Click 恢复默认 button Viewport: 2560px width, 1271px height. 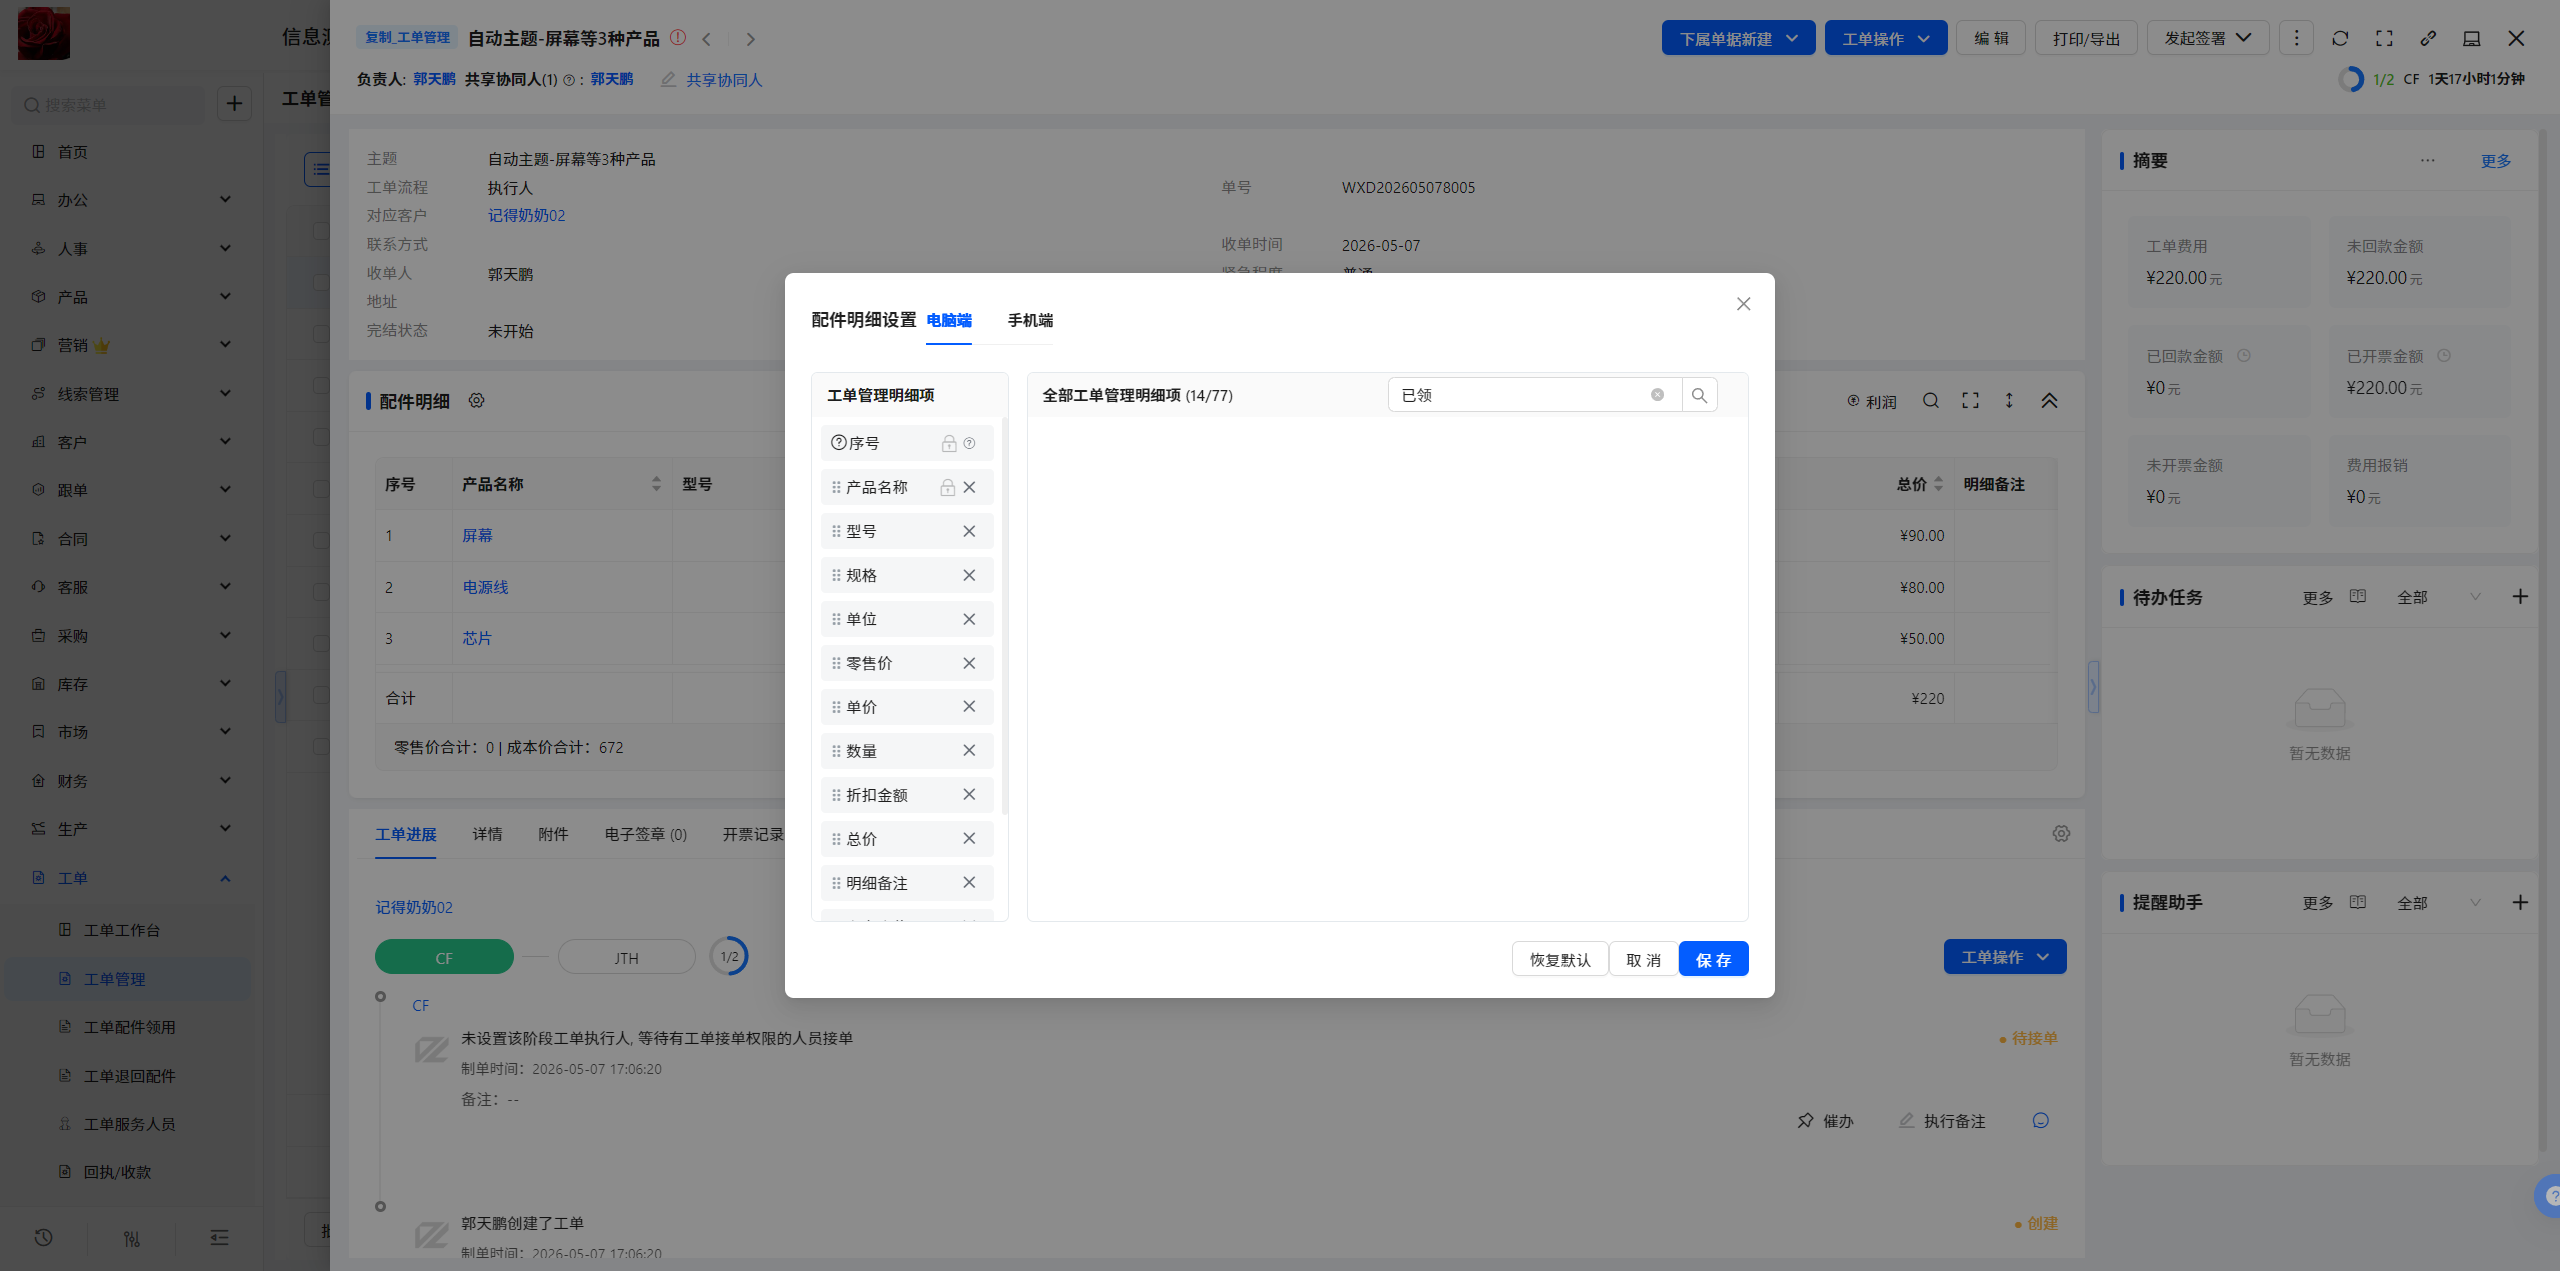(x=1560, y=959)
